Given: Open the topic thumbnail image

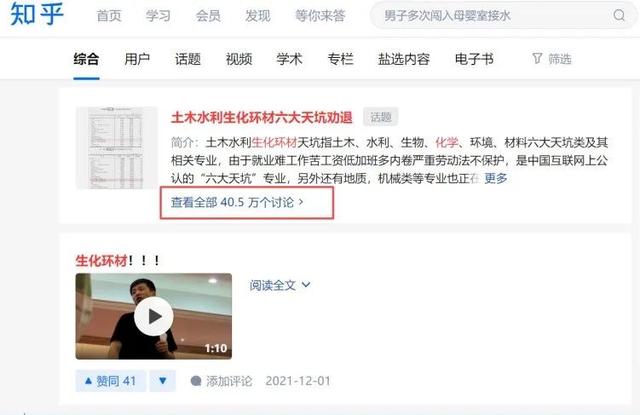Looking at the screenshot, I should (x=117, y=148).
